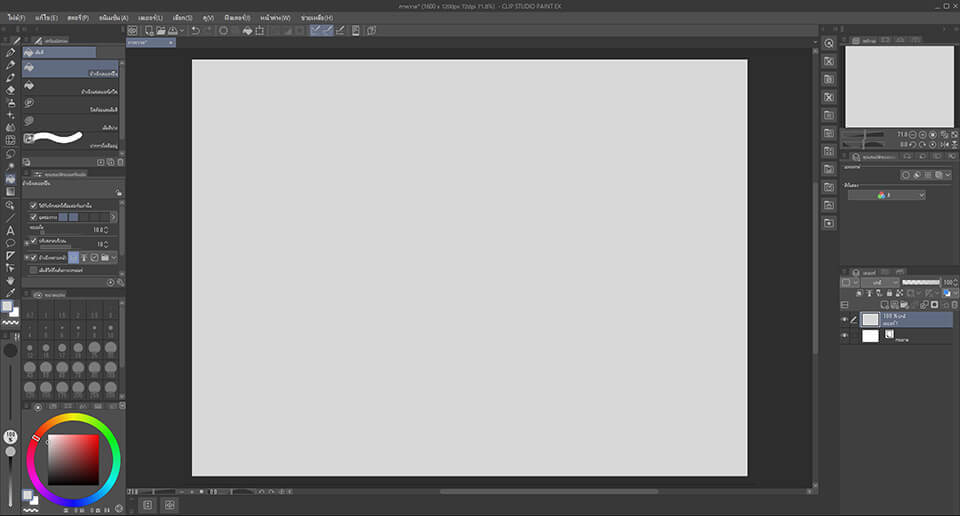
Task: Select the Pencil tool in the left toolbar
Action: (11, 65)
